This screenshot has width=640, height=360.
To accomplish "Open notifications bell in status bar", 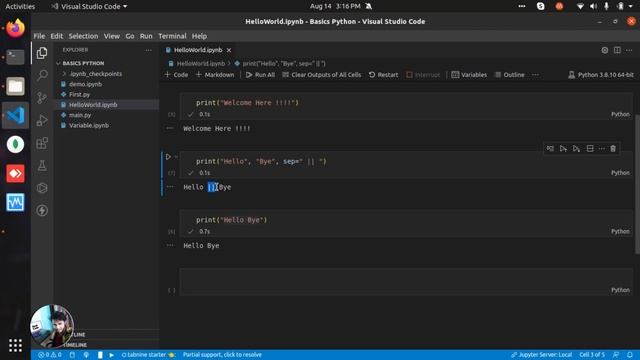I will click(630, 355).
